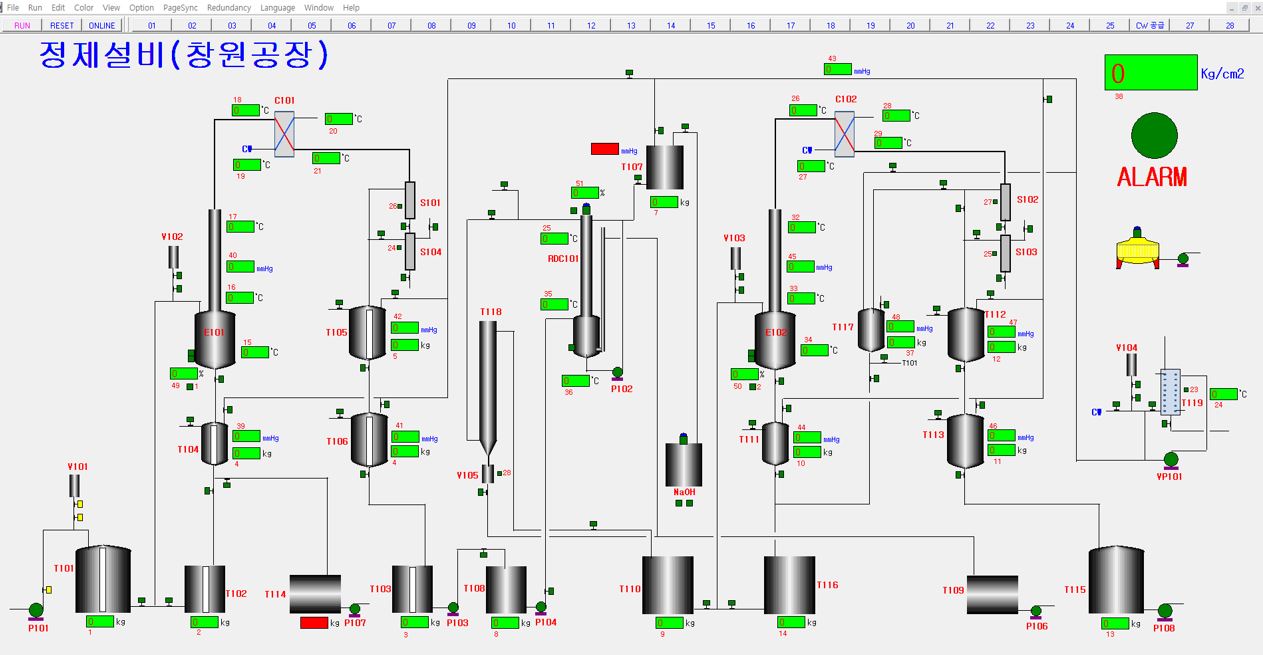Switch to the CW 공급 page tab
Viewport: 1263px width, 655px height.
1150,25
